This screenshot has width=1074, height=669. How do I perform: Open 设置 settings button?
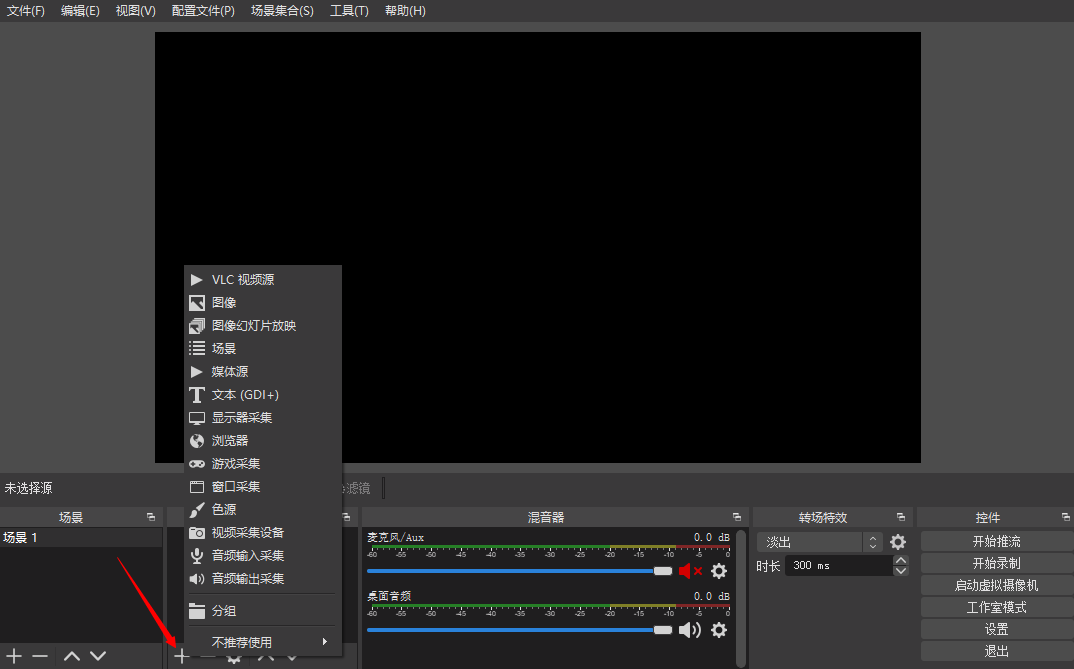pos(997,629)
